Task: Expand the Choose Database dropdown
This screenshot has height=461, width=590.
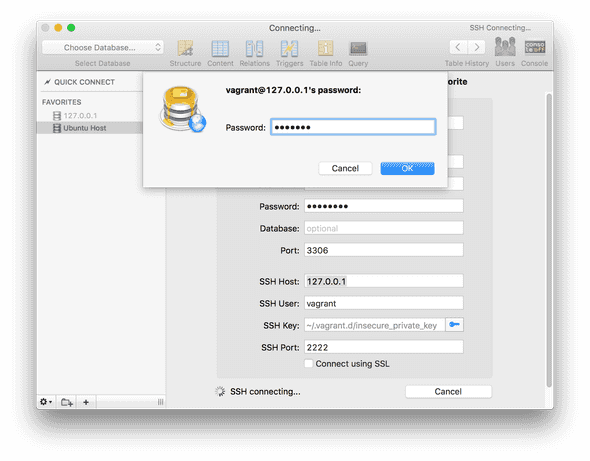Action: coord(102,47)
